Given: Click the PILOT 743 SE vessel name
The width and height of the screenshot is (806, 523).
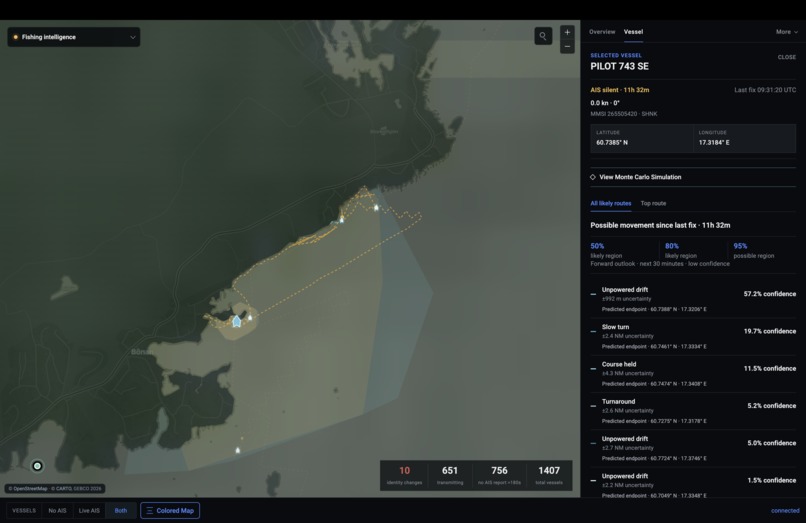Looking at the screenshot, I should click(x=619, y=66).
